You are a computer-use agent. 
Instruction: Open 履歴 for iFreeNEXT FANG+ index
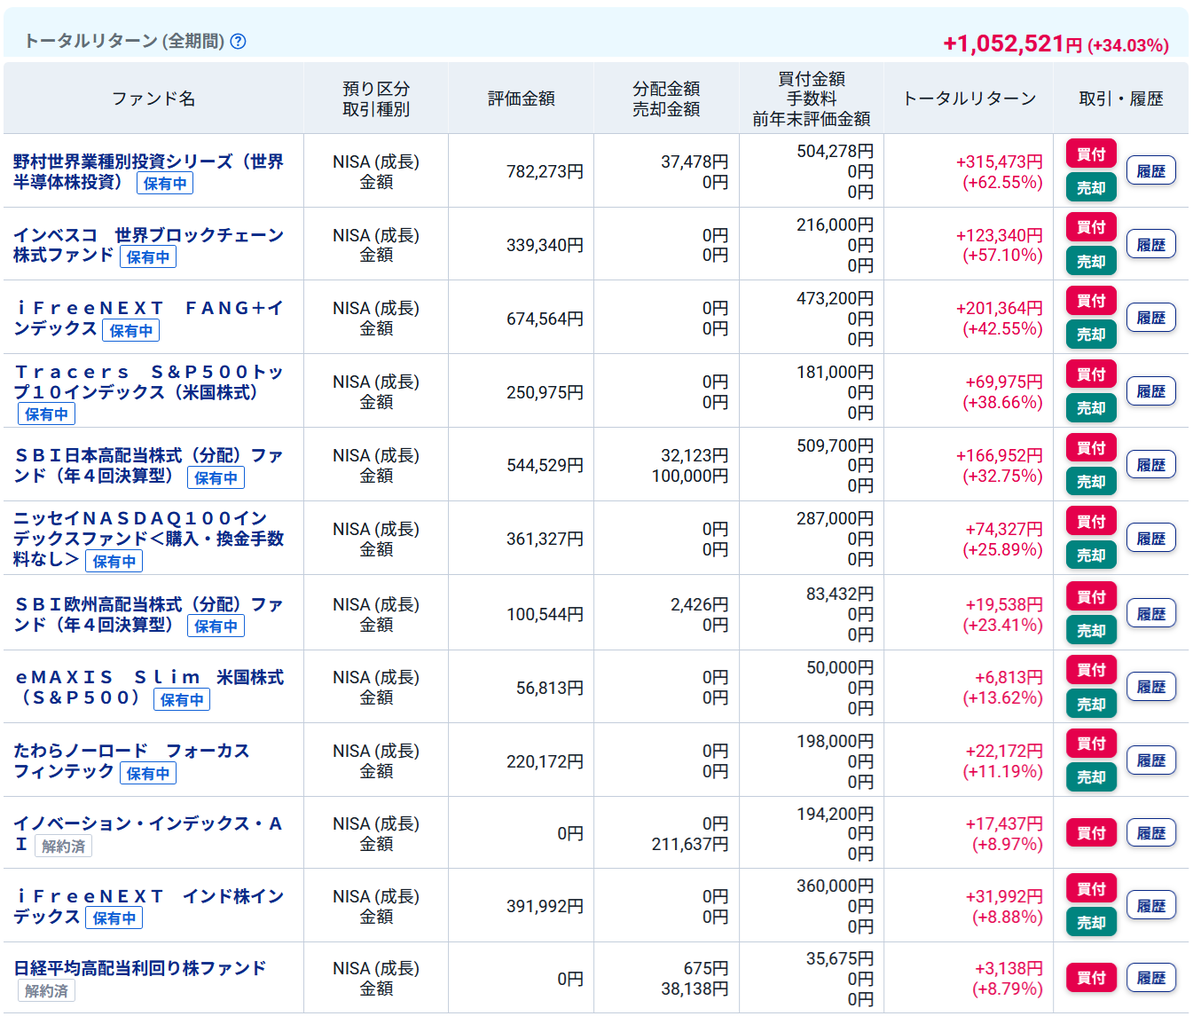point(1150,317)
